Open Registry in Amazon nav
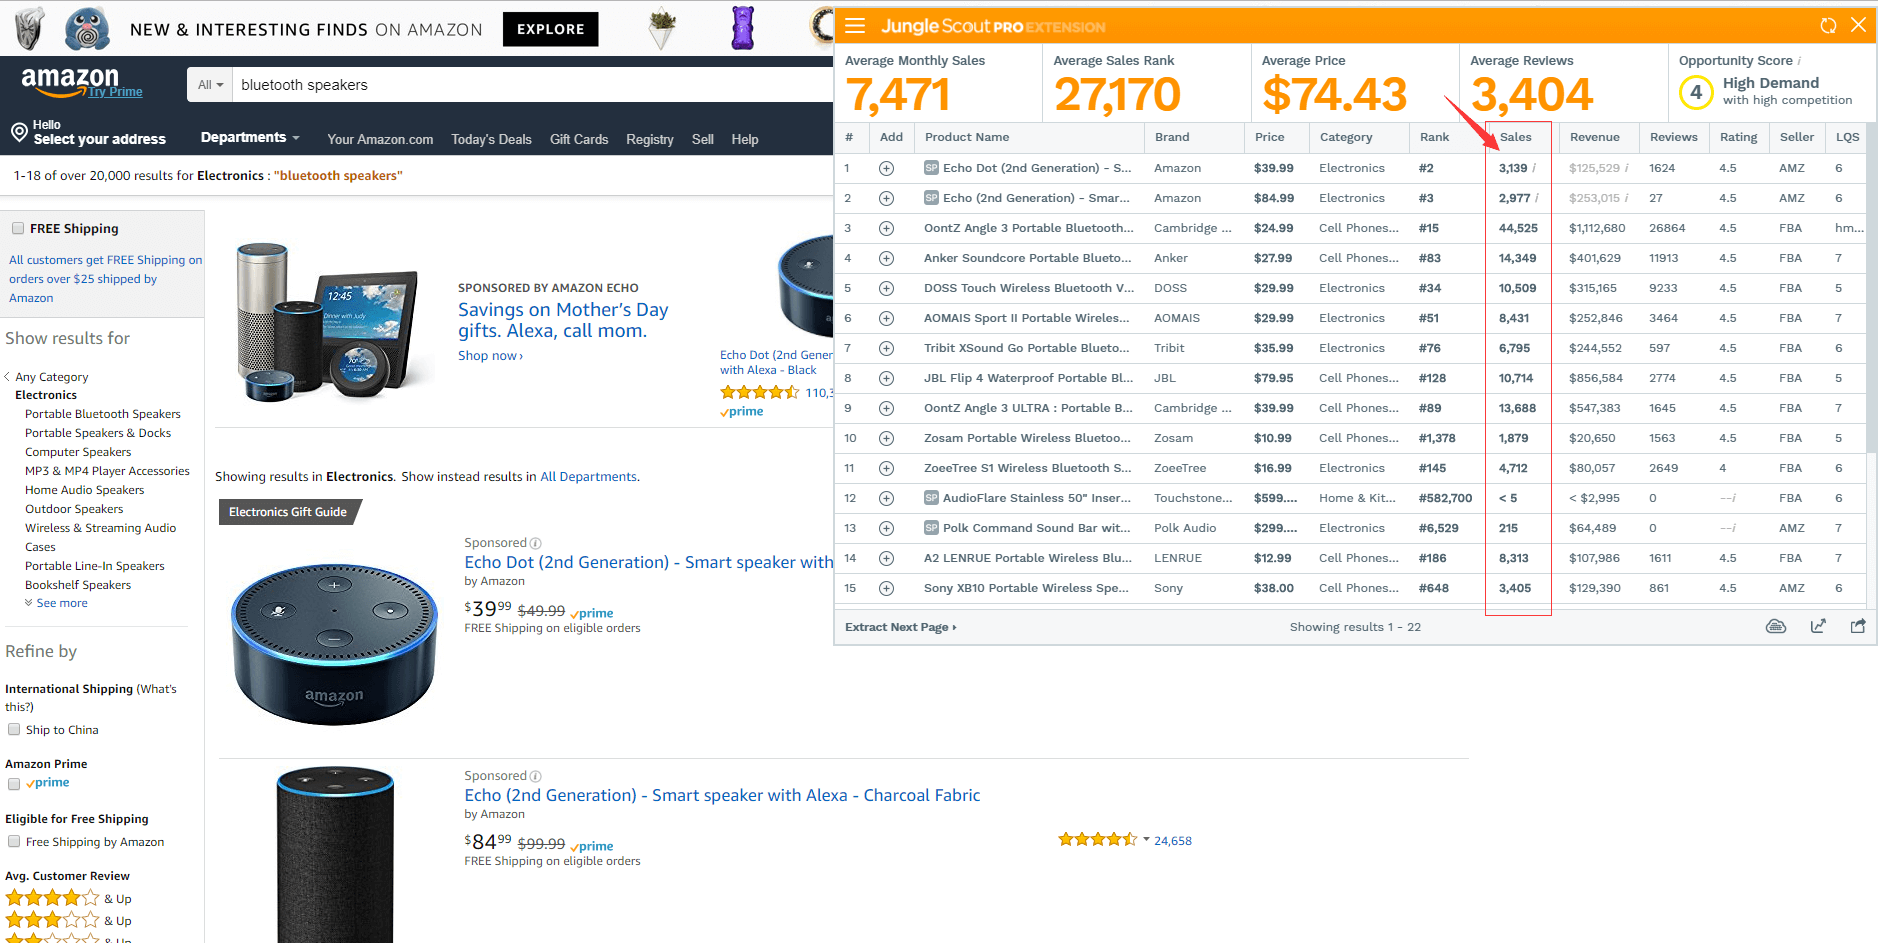Screen dimensions: 1878x943 click(650, 139)
